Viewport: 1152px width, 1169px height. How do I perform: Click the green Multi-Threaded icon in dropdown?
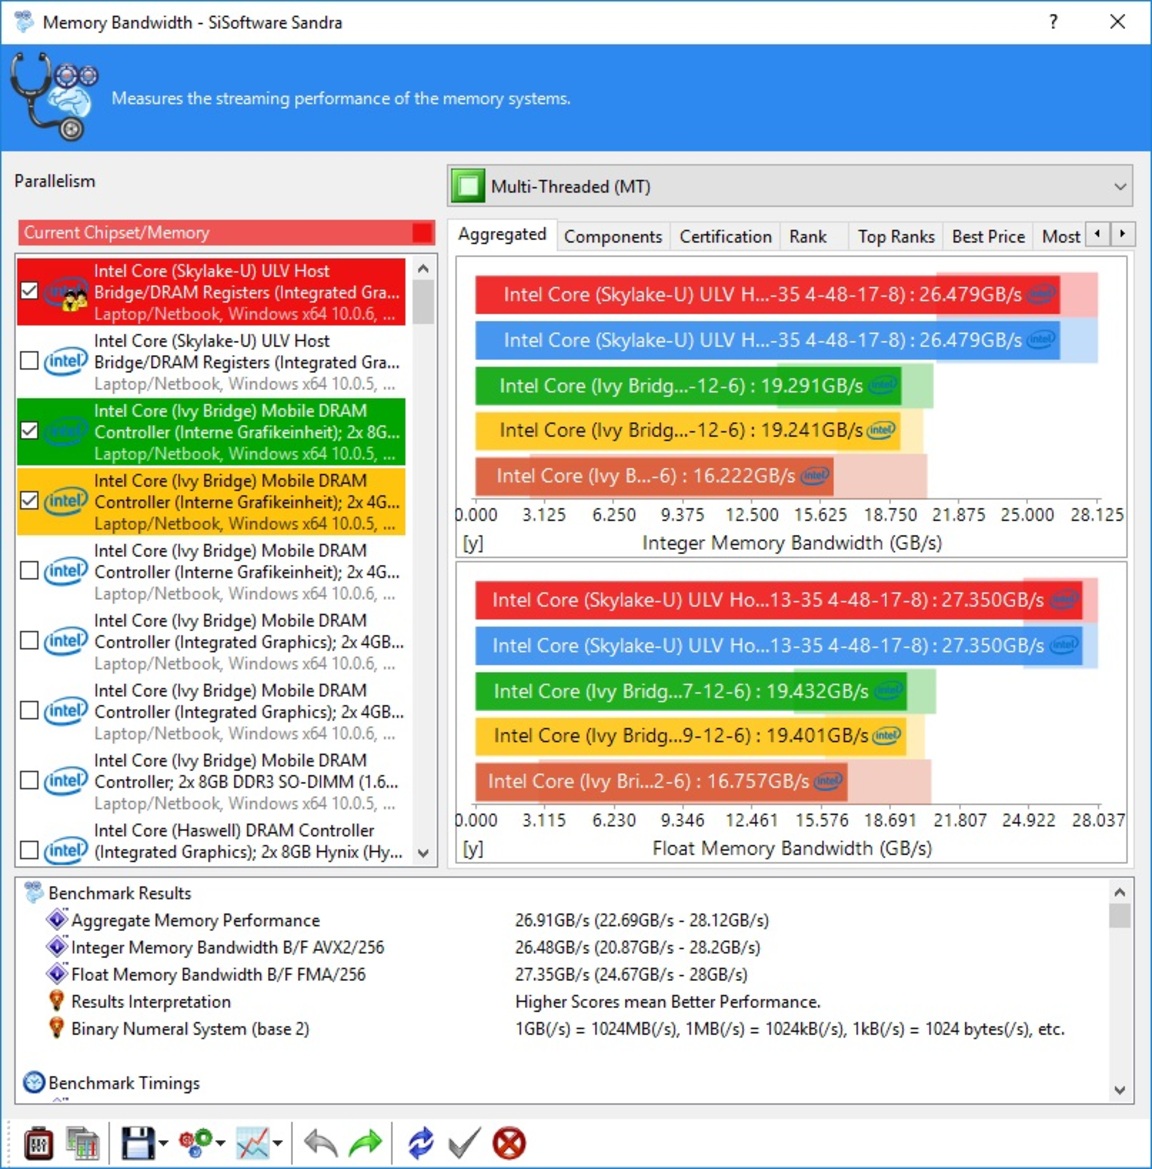(468, 186)
